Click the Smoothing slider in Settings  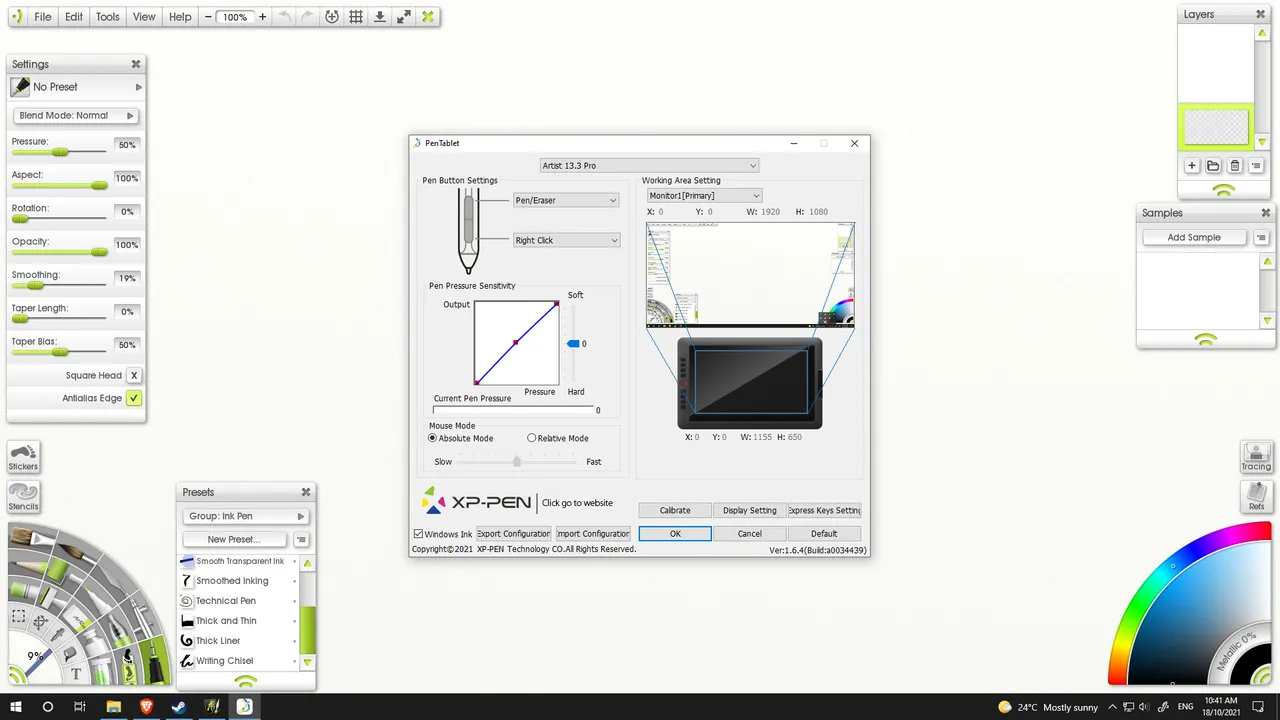coord(59,285)
